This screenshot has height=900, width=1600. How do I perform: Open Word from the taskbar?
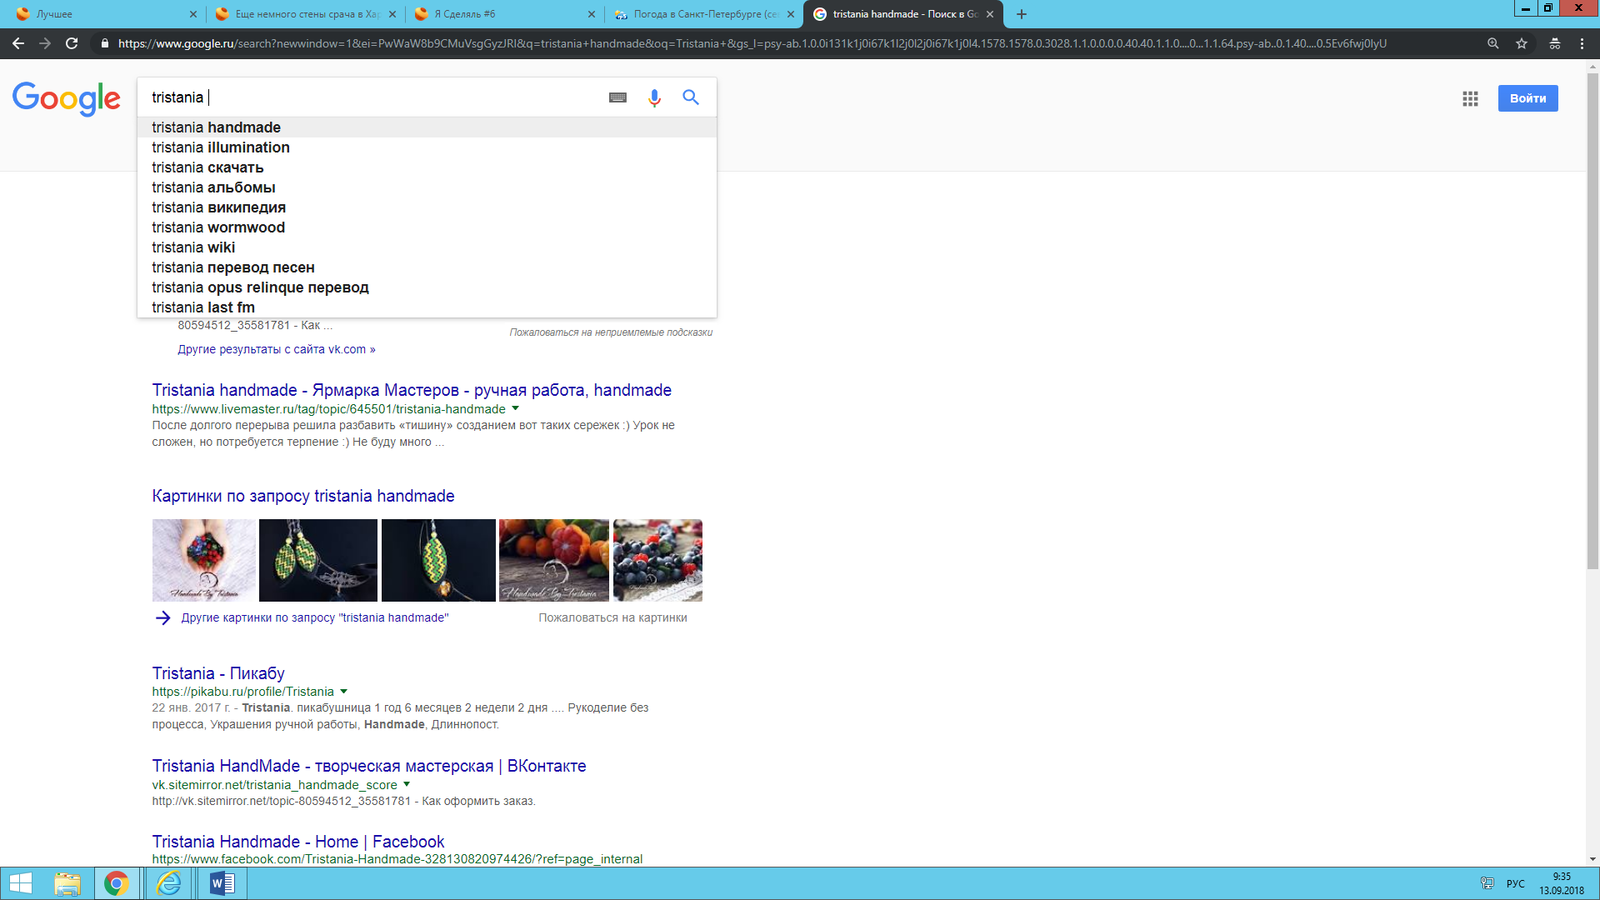point(222,883)
